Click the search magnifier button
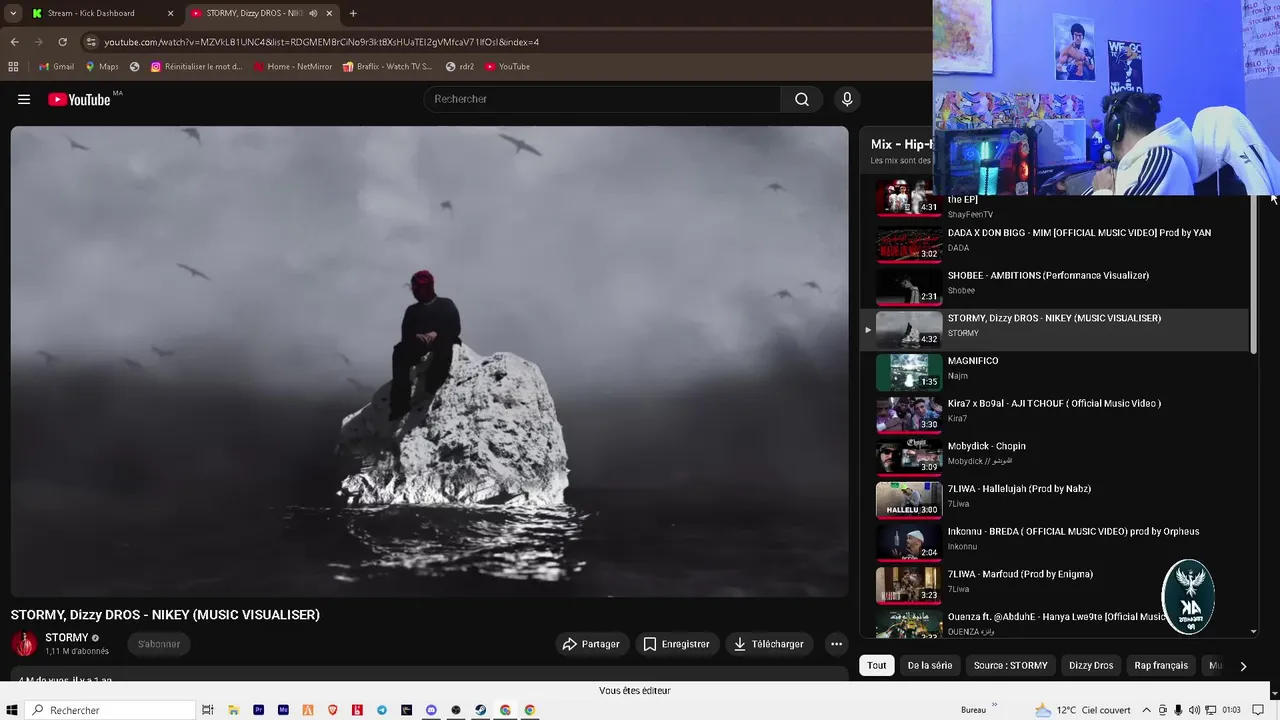Viewport: 1280px width, 720px height. pos(801,99)
